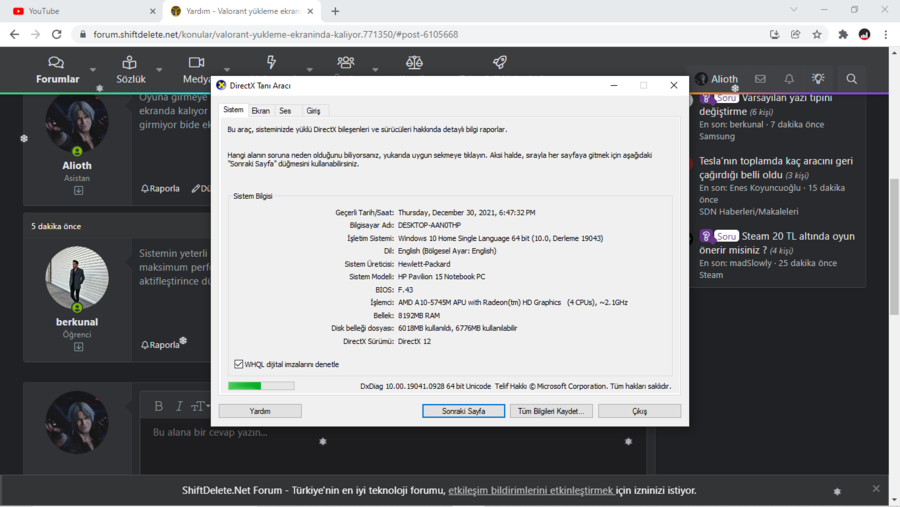
Task: Click etkileşim bildirimlerini etkinleştirmek link
Action: (531, 490)
